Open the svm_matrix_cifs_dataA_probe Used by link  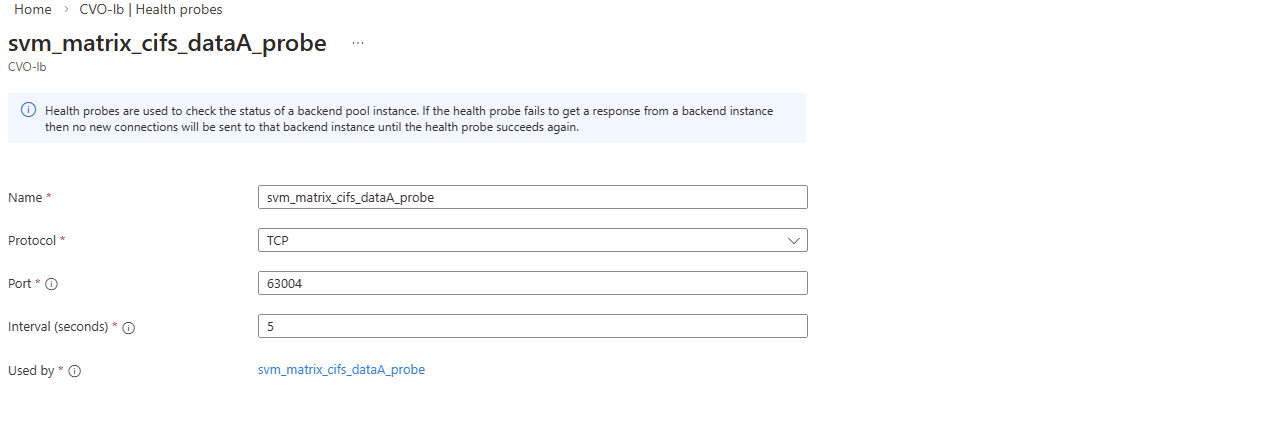pyautogui.click(x=341, y=370)
